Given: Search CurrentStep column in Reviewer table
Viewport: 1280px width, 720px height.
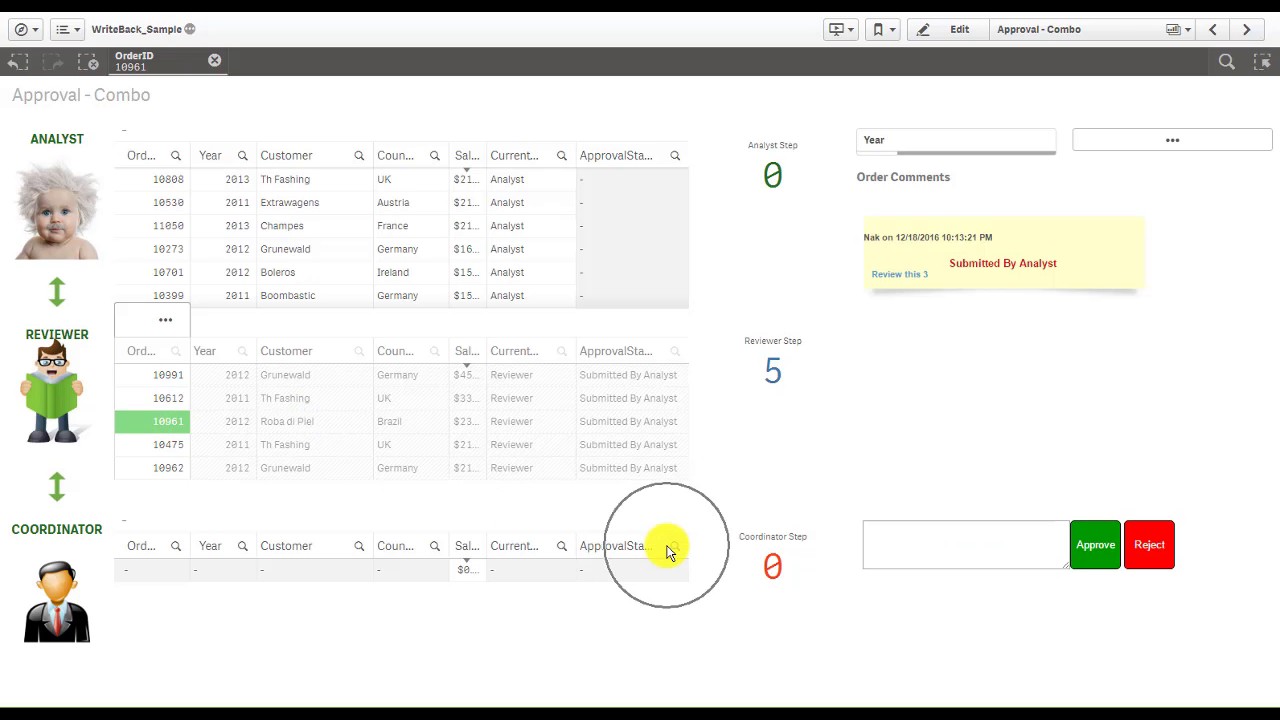Looking at the screenshot, I should [x=562, y=351].
